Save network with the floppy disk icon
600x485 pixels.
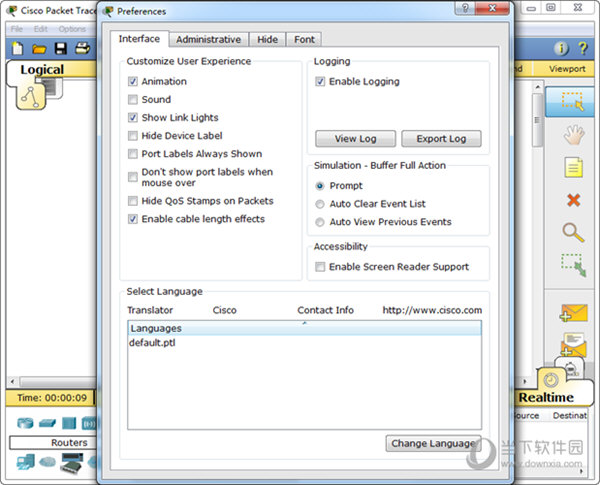point(61,49)
